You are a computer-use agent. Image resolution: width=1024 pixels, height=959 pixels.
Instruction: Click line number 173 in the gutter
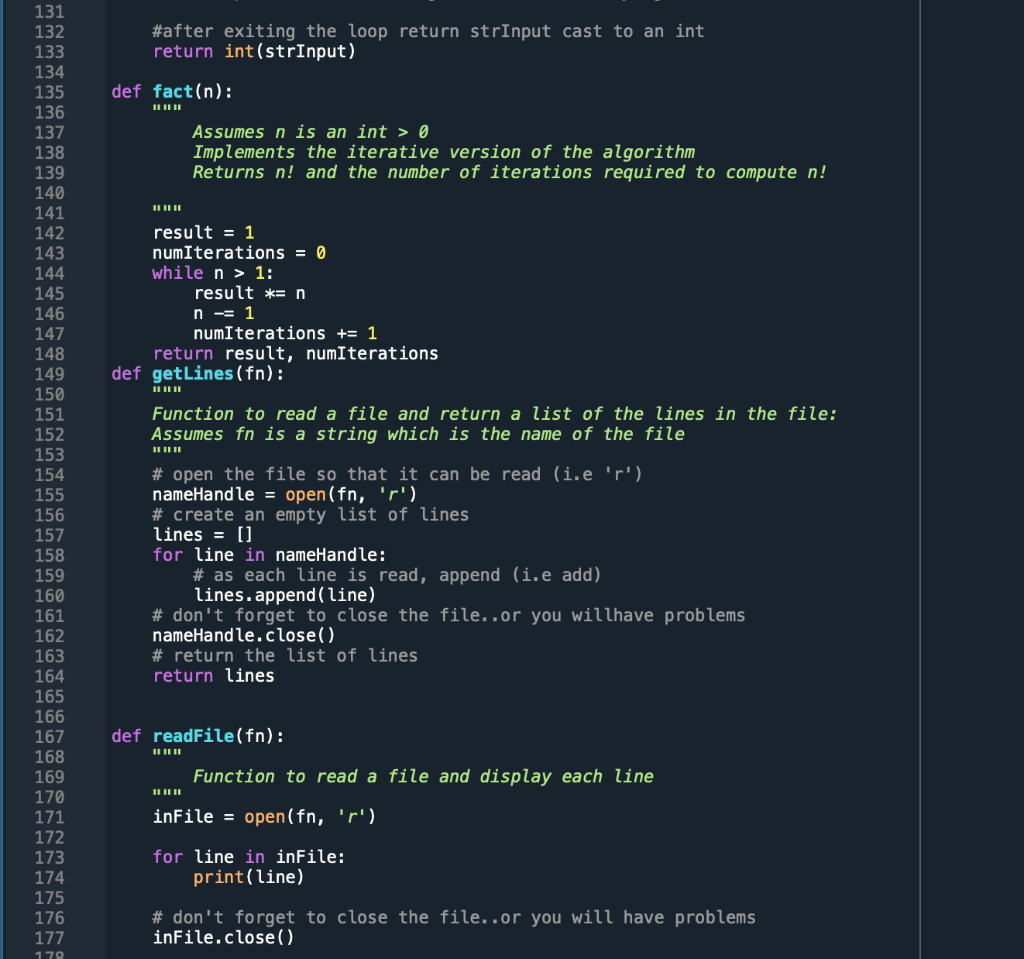(49, 858)
